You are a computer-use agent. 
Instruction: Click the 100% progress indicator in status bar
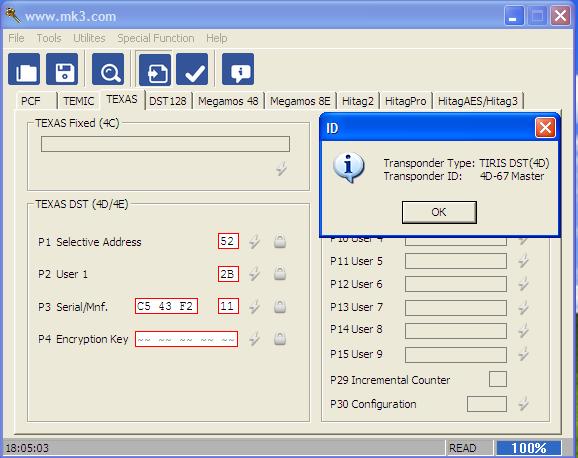[529, 448]
